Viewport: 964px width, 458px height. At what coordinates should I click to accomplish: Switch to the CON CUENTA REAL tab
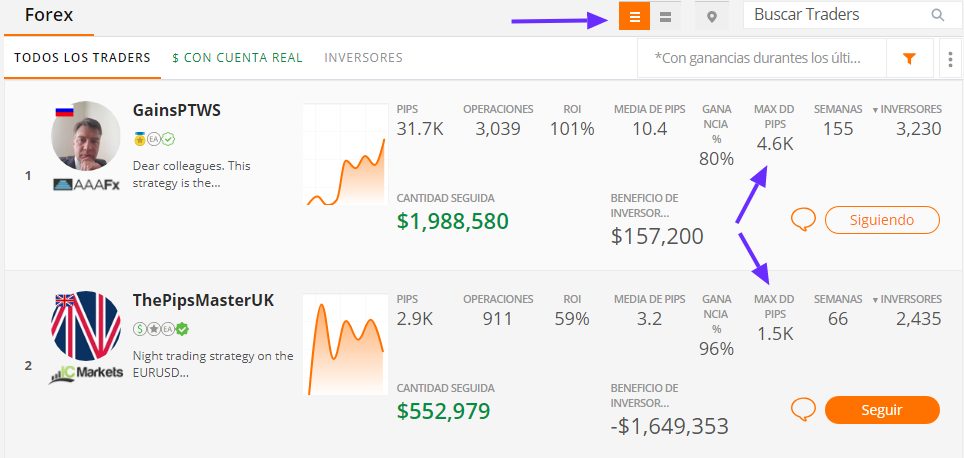coord(237,58)
